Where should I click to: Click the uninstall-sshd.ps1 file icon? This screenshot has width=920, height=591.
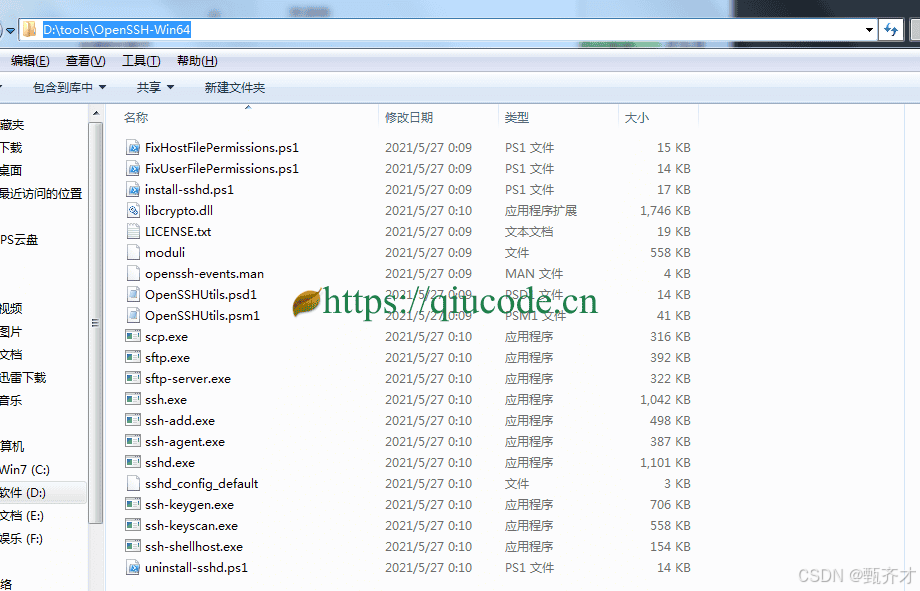[133, 568]
